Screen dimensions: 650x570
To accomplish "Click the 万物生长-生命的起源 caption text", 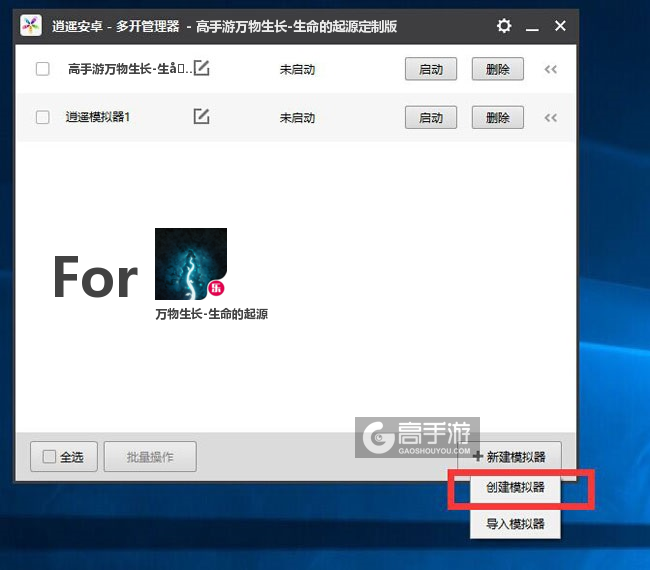I will (211, 314).
